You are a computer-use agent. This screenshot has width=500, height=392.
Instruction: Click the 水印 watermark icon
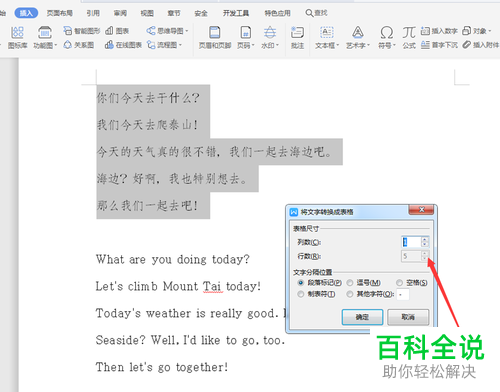(x=270, y=33)
